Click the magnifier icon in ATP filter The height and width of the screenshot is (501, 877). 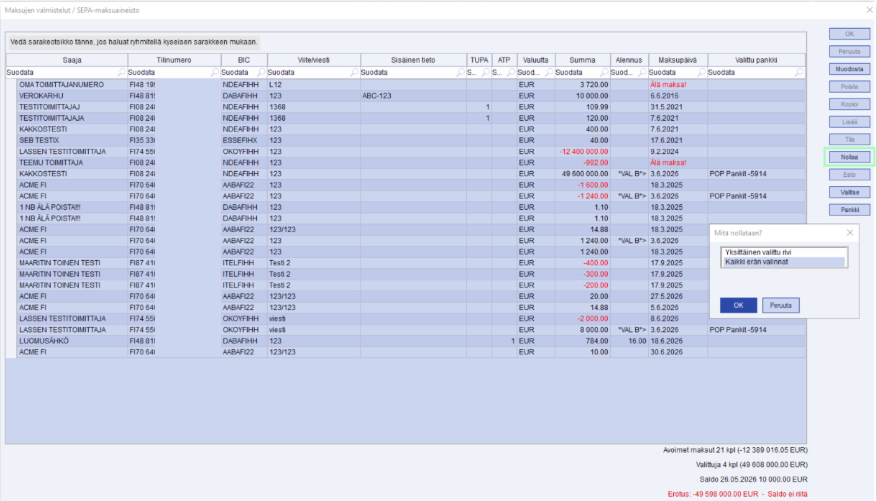[511, 73]
